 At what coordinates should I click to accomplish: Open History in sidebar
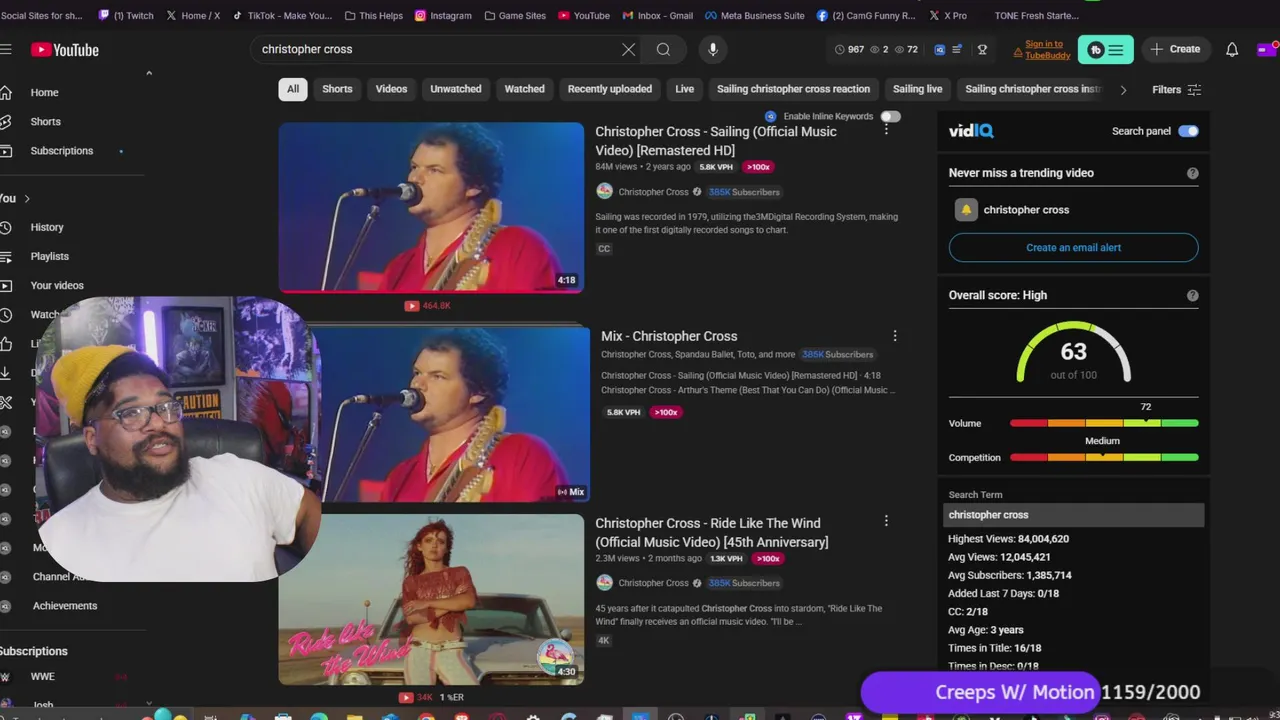tap(46, 227)
